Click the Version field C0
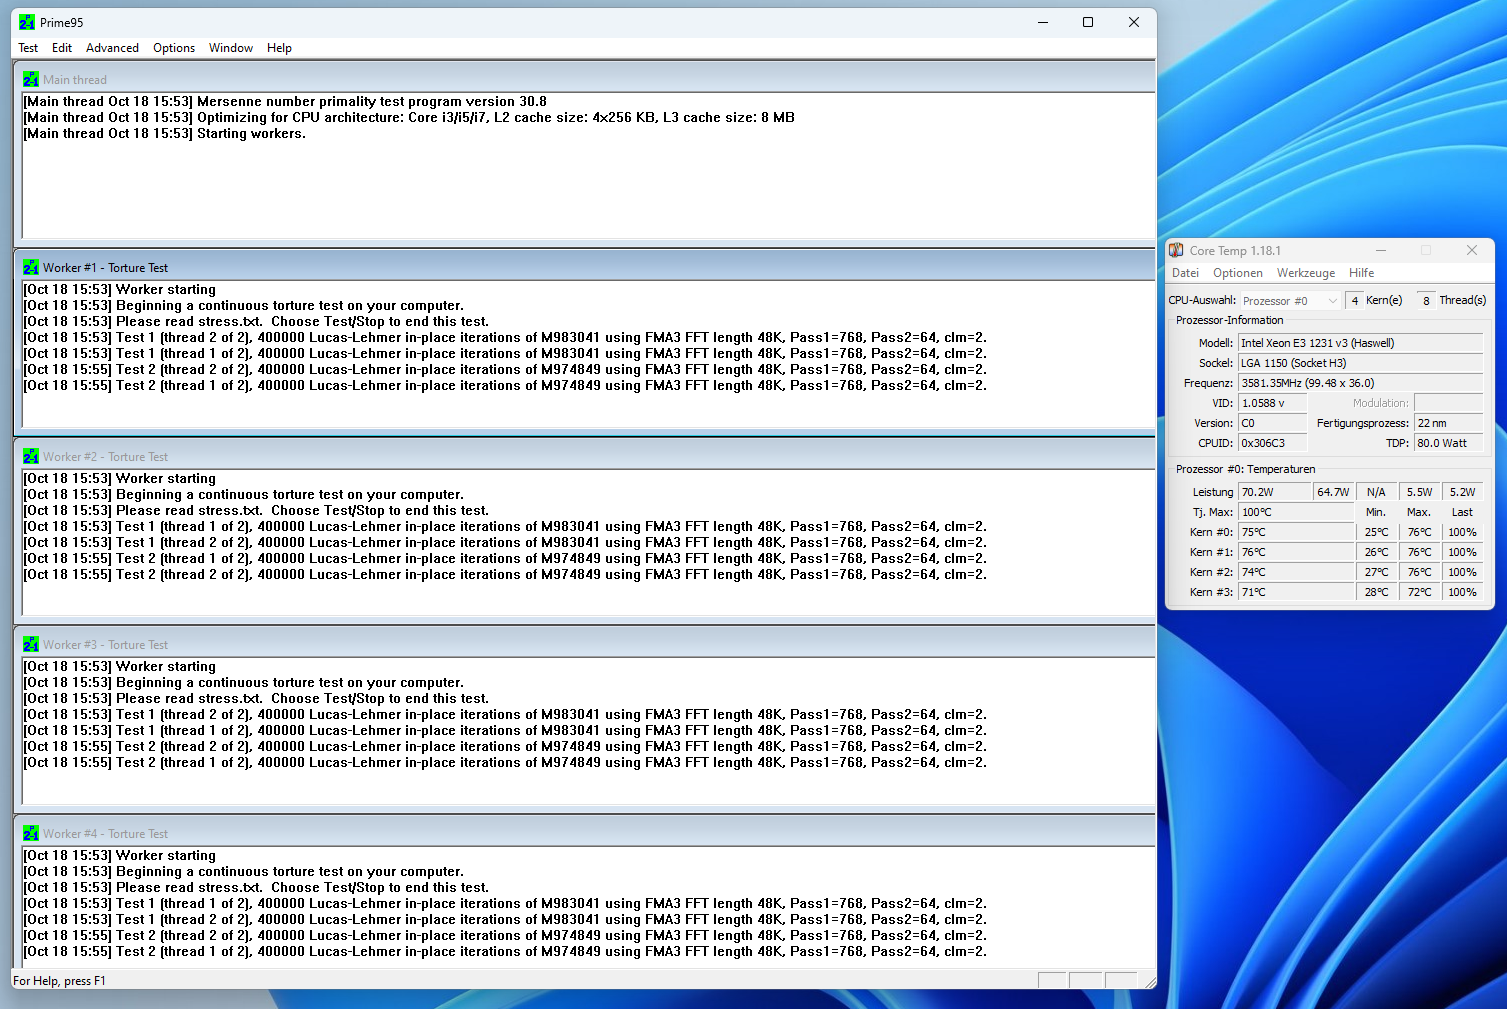Image resolution: width=1507 pixels, height=1009 pixels. pos(1273,423)
